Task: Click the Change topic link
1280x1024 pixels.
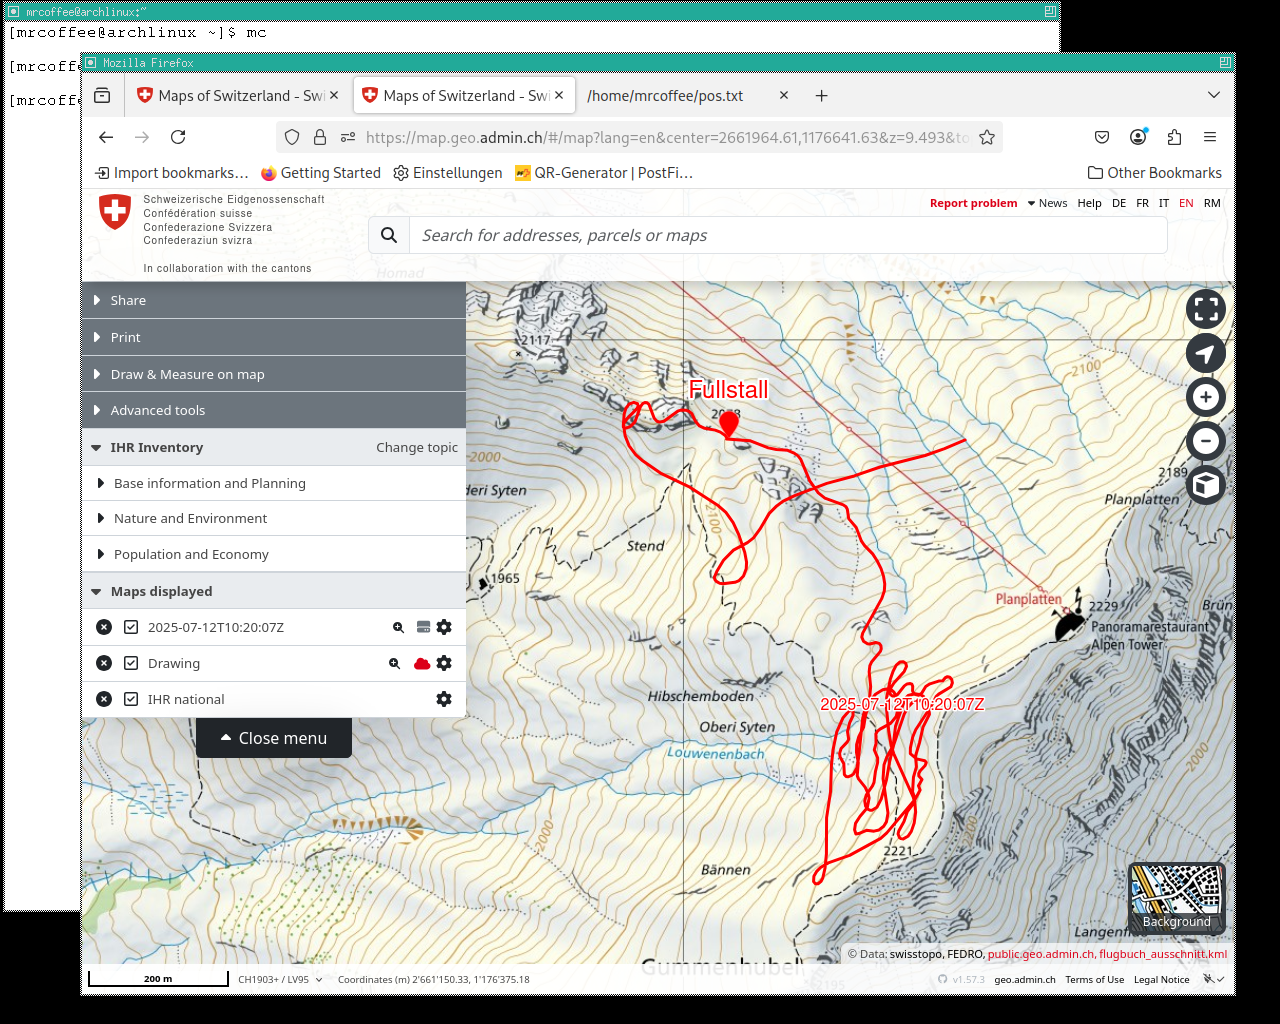Action: click(417, 447)
